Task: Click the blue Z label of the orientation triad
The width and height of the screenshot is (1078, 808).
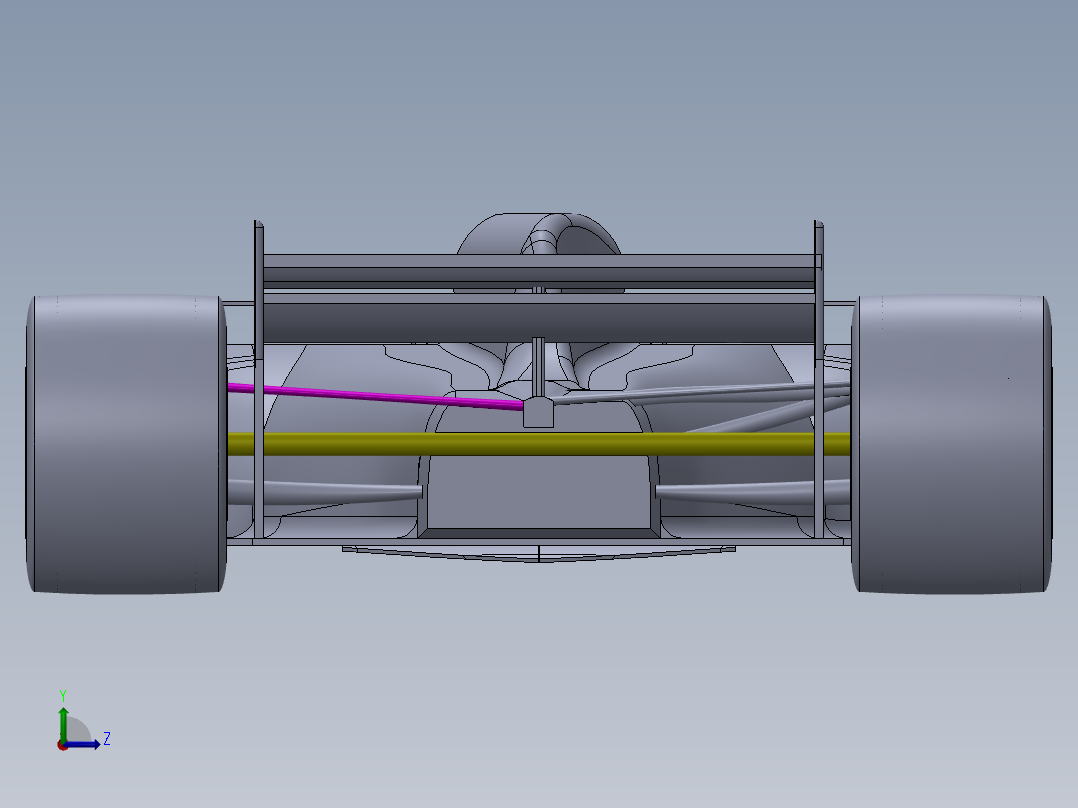Action: pos(107,738)
